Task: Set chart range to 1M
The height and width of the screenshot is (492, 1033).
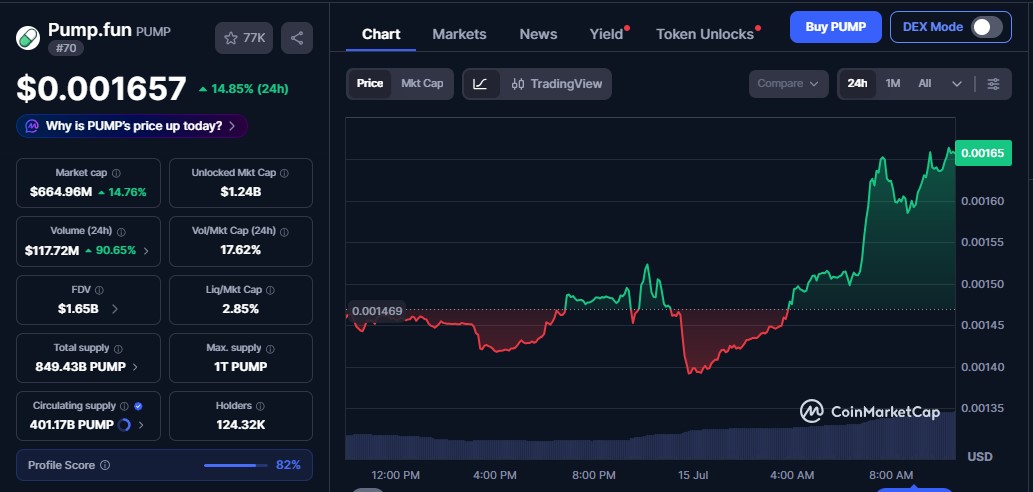Action: (x=893, y=84)
